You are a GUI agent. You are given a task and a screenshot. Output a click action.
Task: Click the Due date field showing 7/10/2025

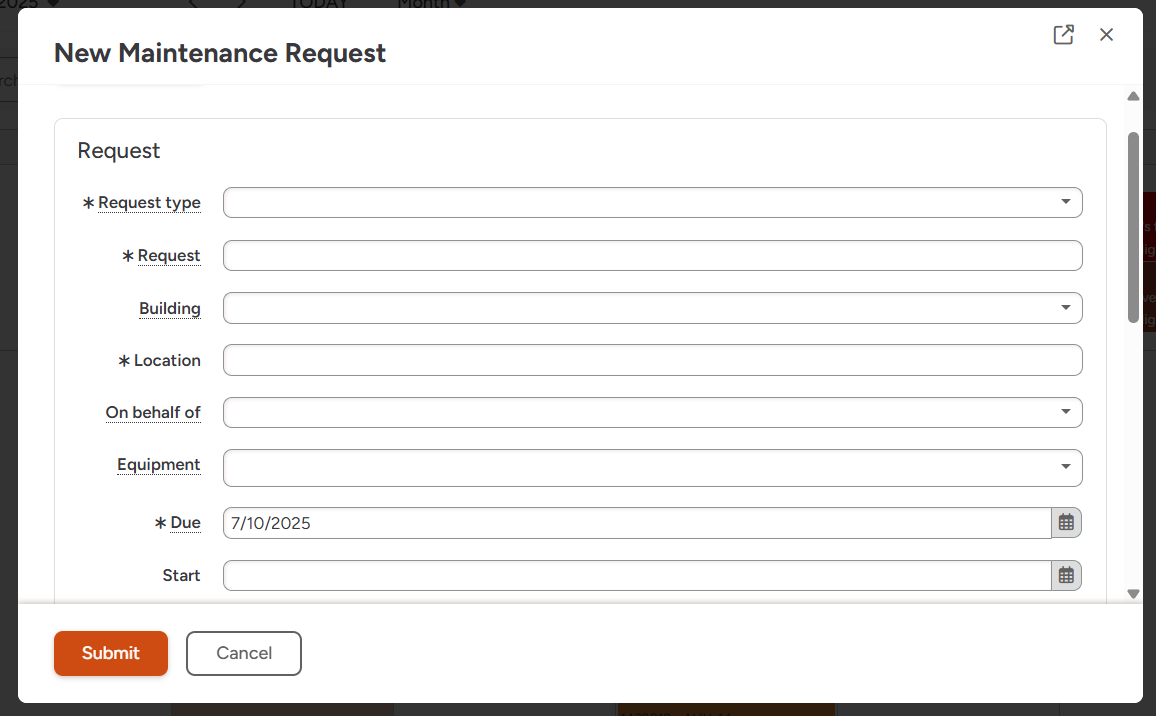637,523
